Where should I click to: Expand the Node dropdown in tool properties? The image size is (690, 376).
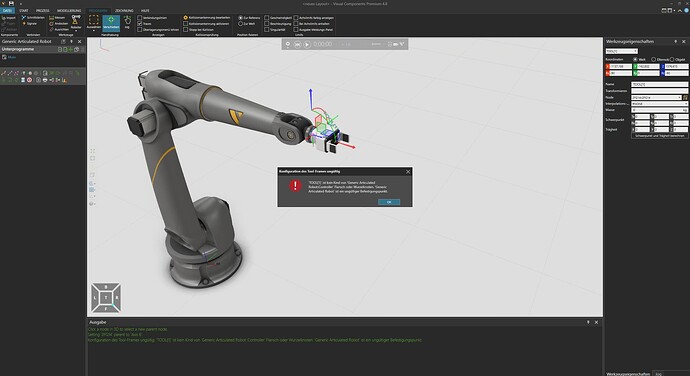(x=656, y=97)
